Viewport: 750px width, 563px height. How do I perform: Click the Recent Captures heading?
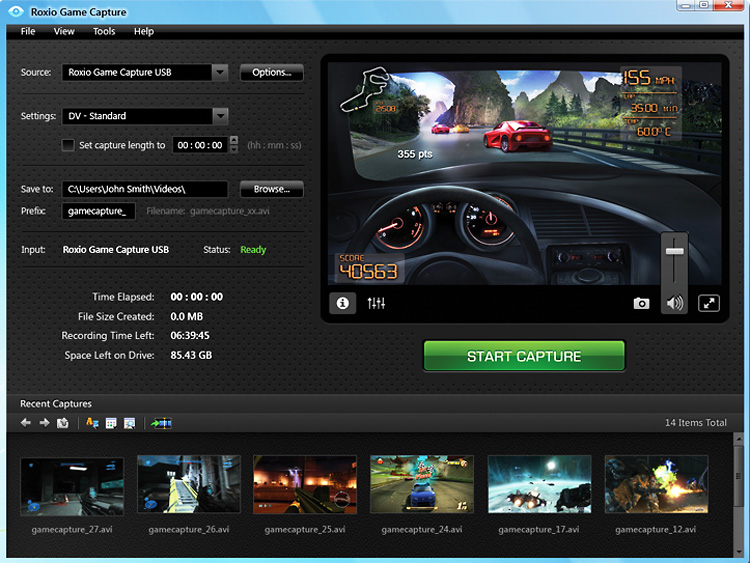[56, 404]
